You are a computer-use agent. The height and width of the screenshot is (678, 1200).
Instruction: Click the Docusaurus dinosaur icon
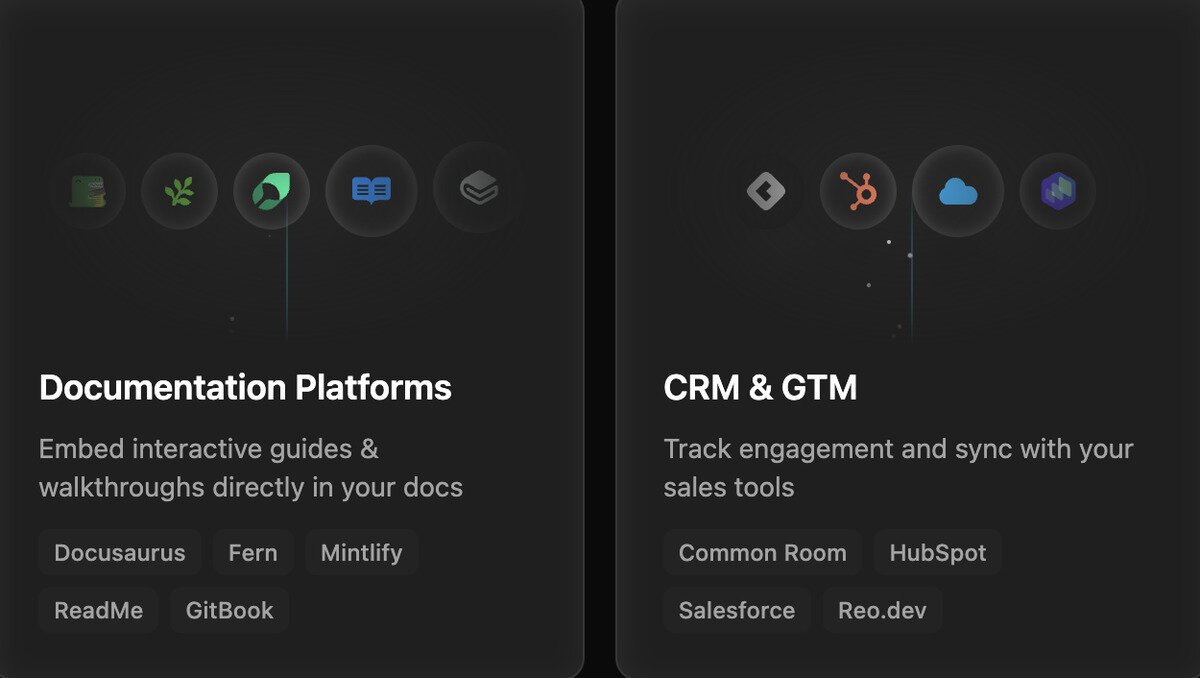(87, 190)
